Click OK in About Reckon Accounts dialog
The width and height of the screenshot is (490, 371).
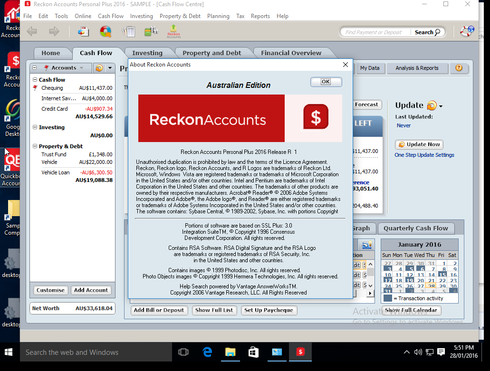[x=326, y=82]
